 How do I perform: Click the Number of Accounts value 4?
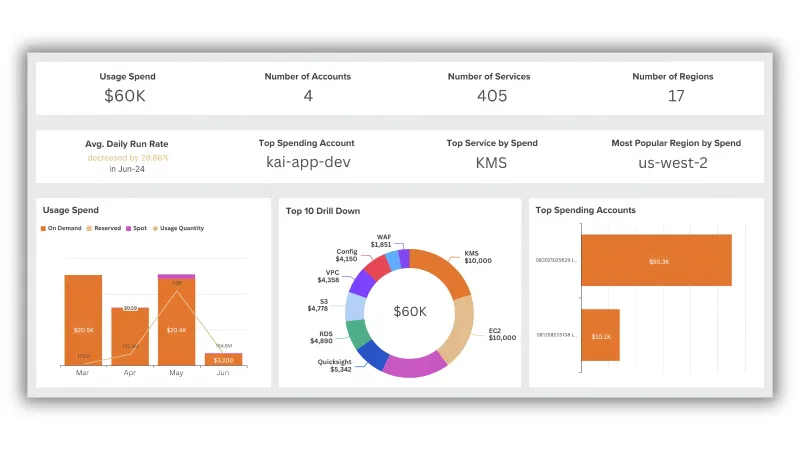[308, 96]
